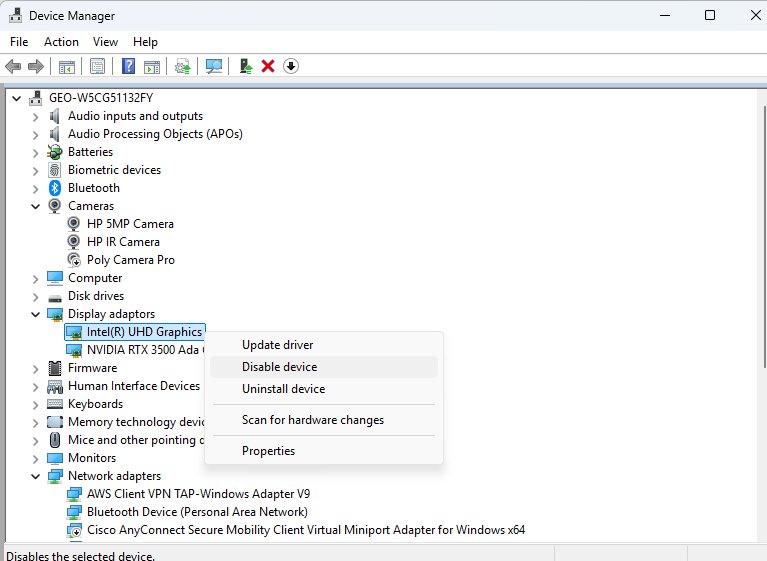
Task: Click the Update device driver toolbar icon
Action: (x=245, y=66)
